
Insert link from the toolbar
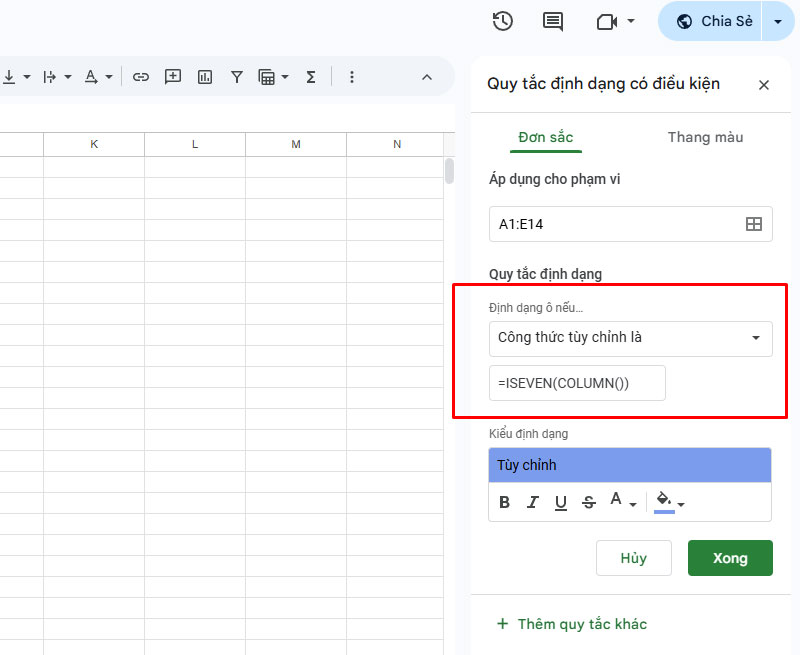click(x=141, y=76)
